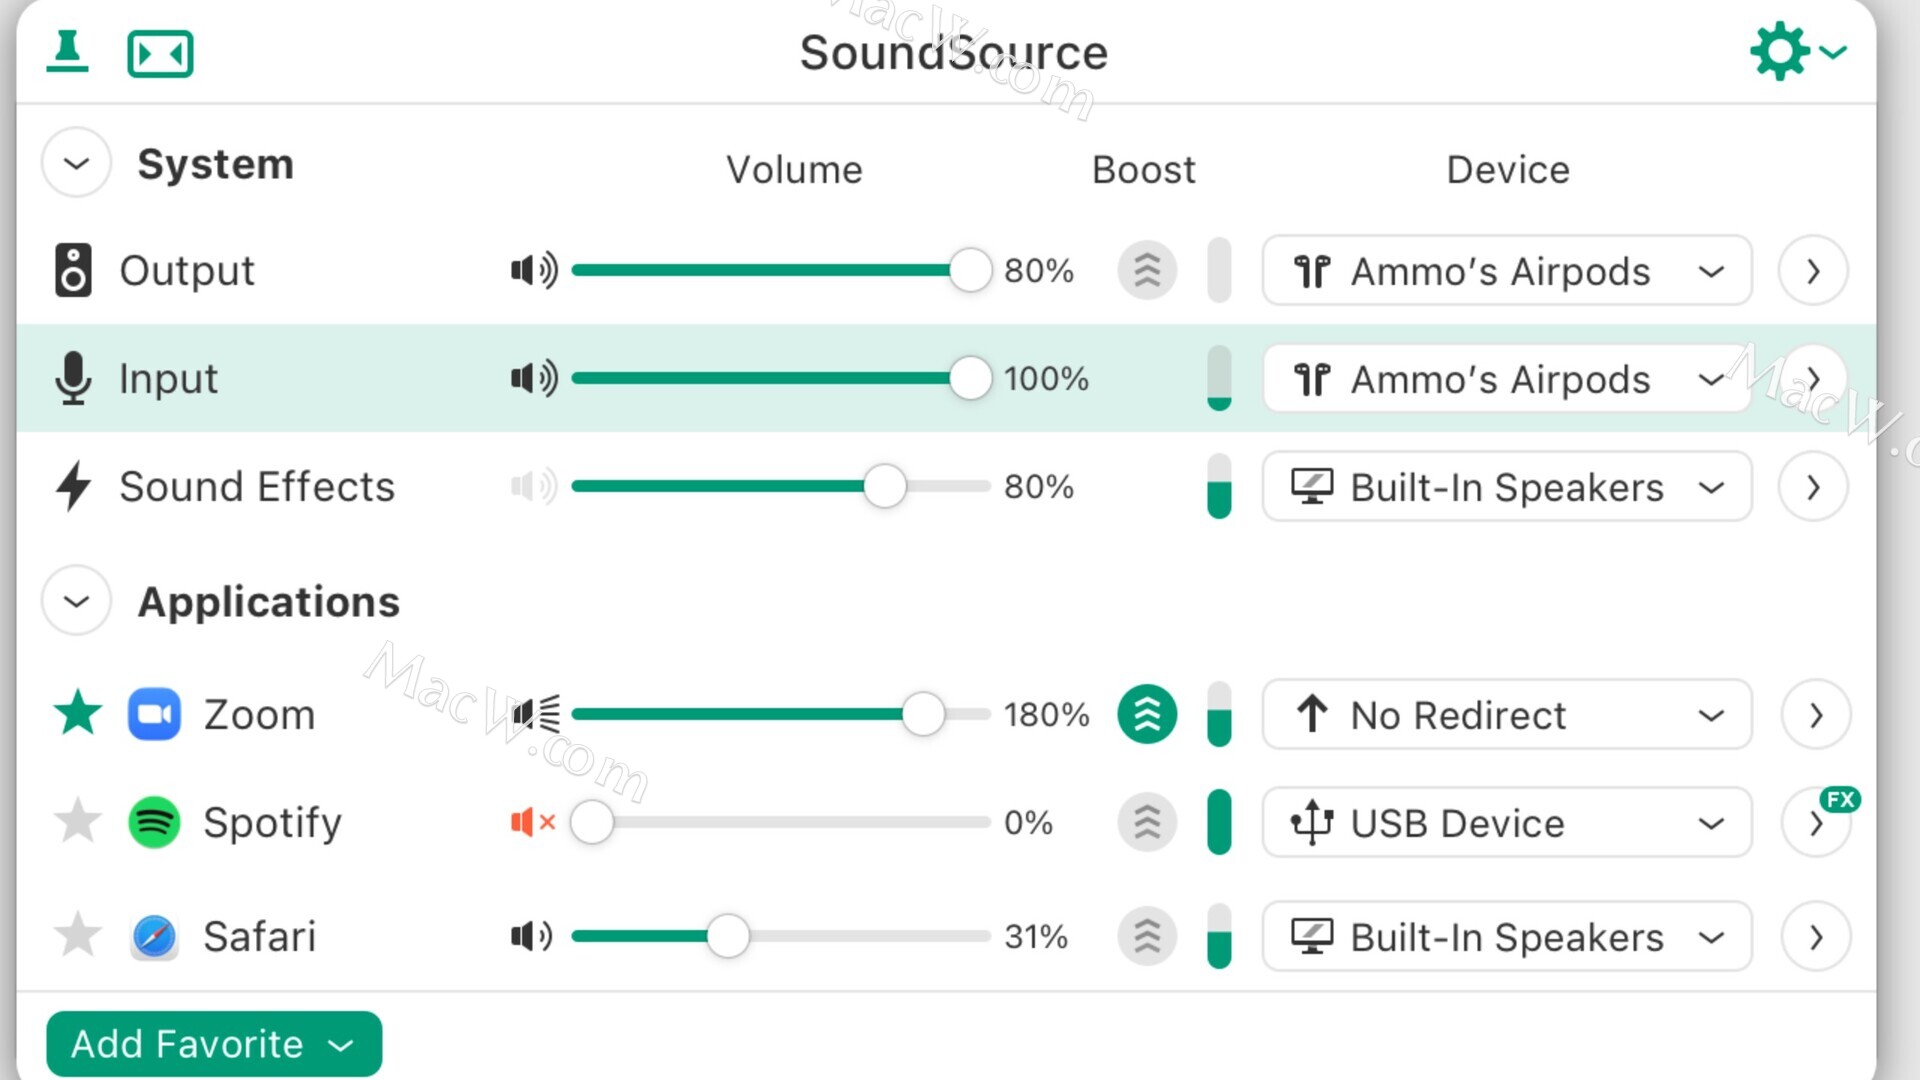The height and width of the screenshot is (1080, 1920).
Task: Open the settings gear menu
Action: pyautogui.click(x=1797, y=51)
